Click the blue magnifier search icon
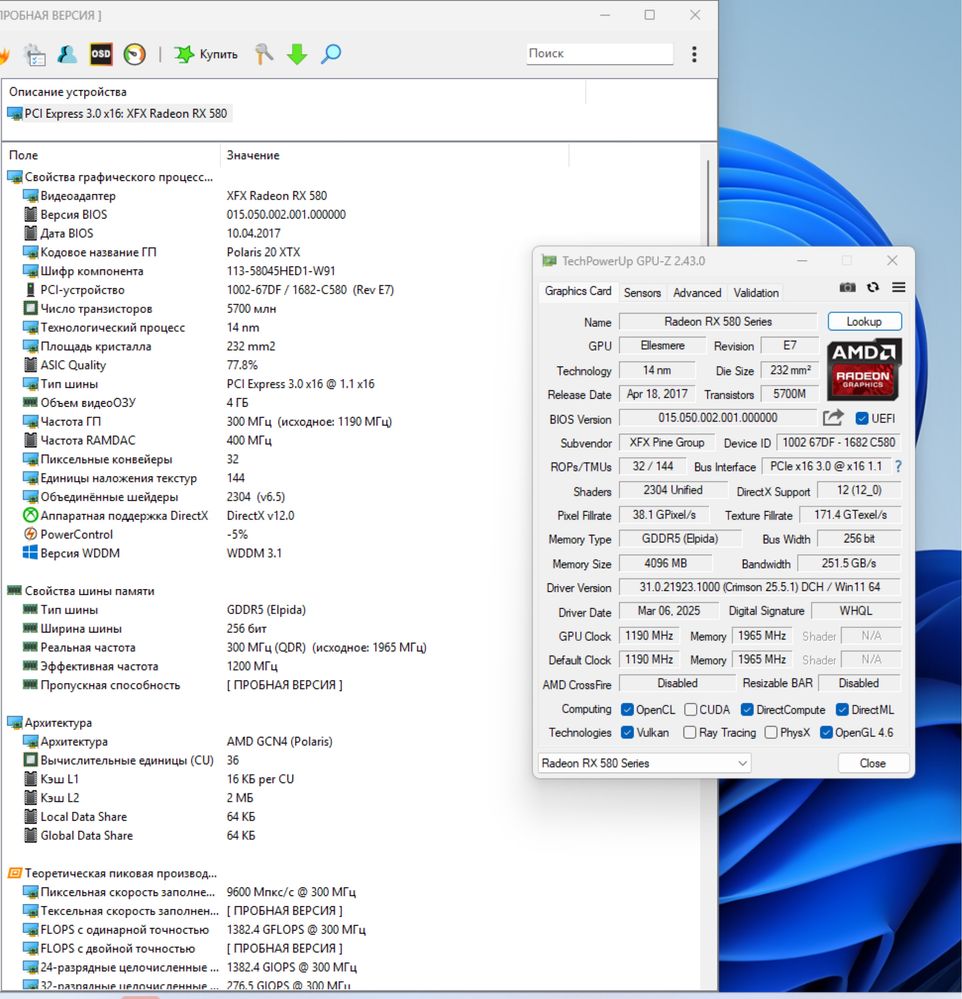 tap(331, 54)
